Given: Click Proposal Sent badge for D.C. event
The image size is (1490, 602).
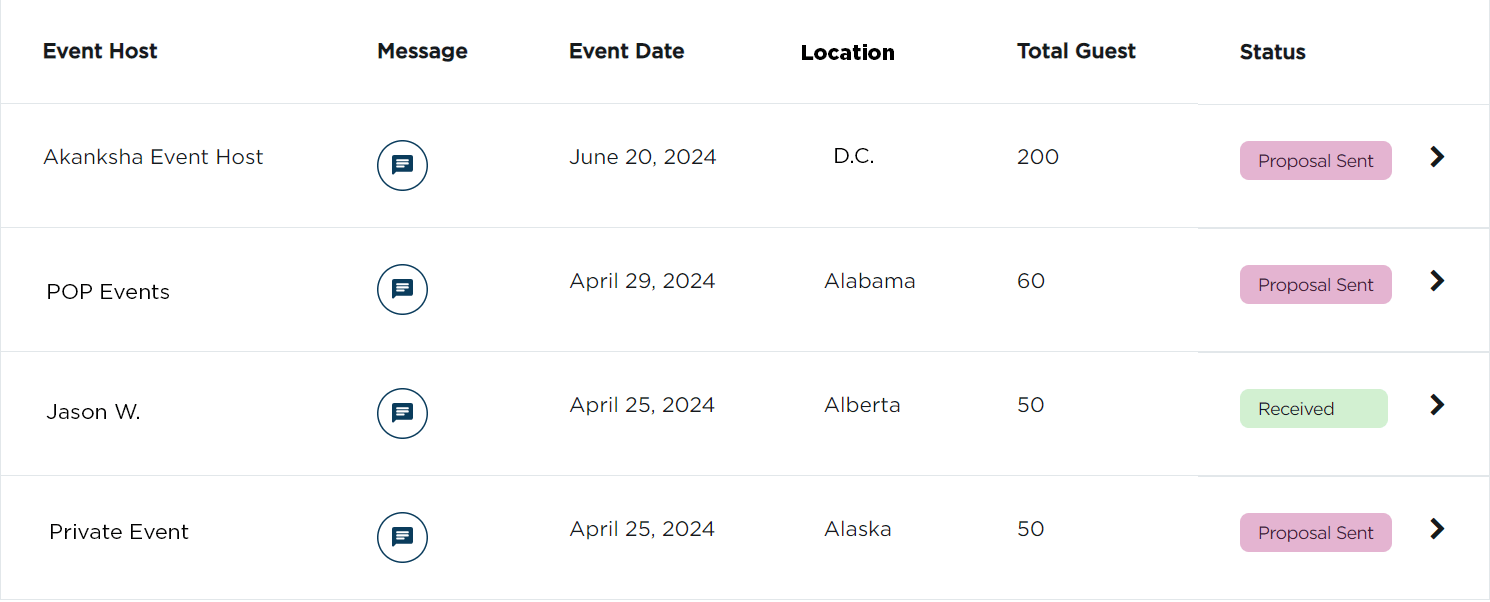Looking at the screenshot, I should (x=1316, y=161).
